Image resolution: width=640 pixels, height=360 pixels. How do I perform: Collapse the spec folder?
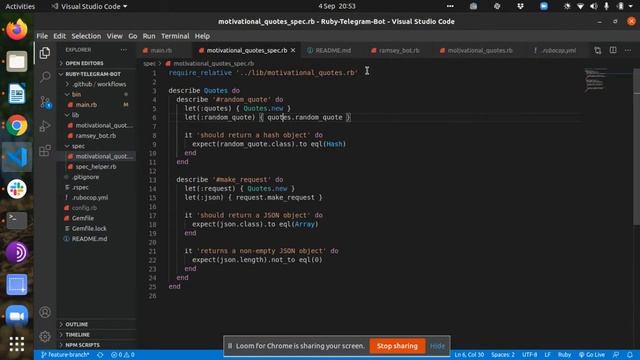coord(78,146)
